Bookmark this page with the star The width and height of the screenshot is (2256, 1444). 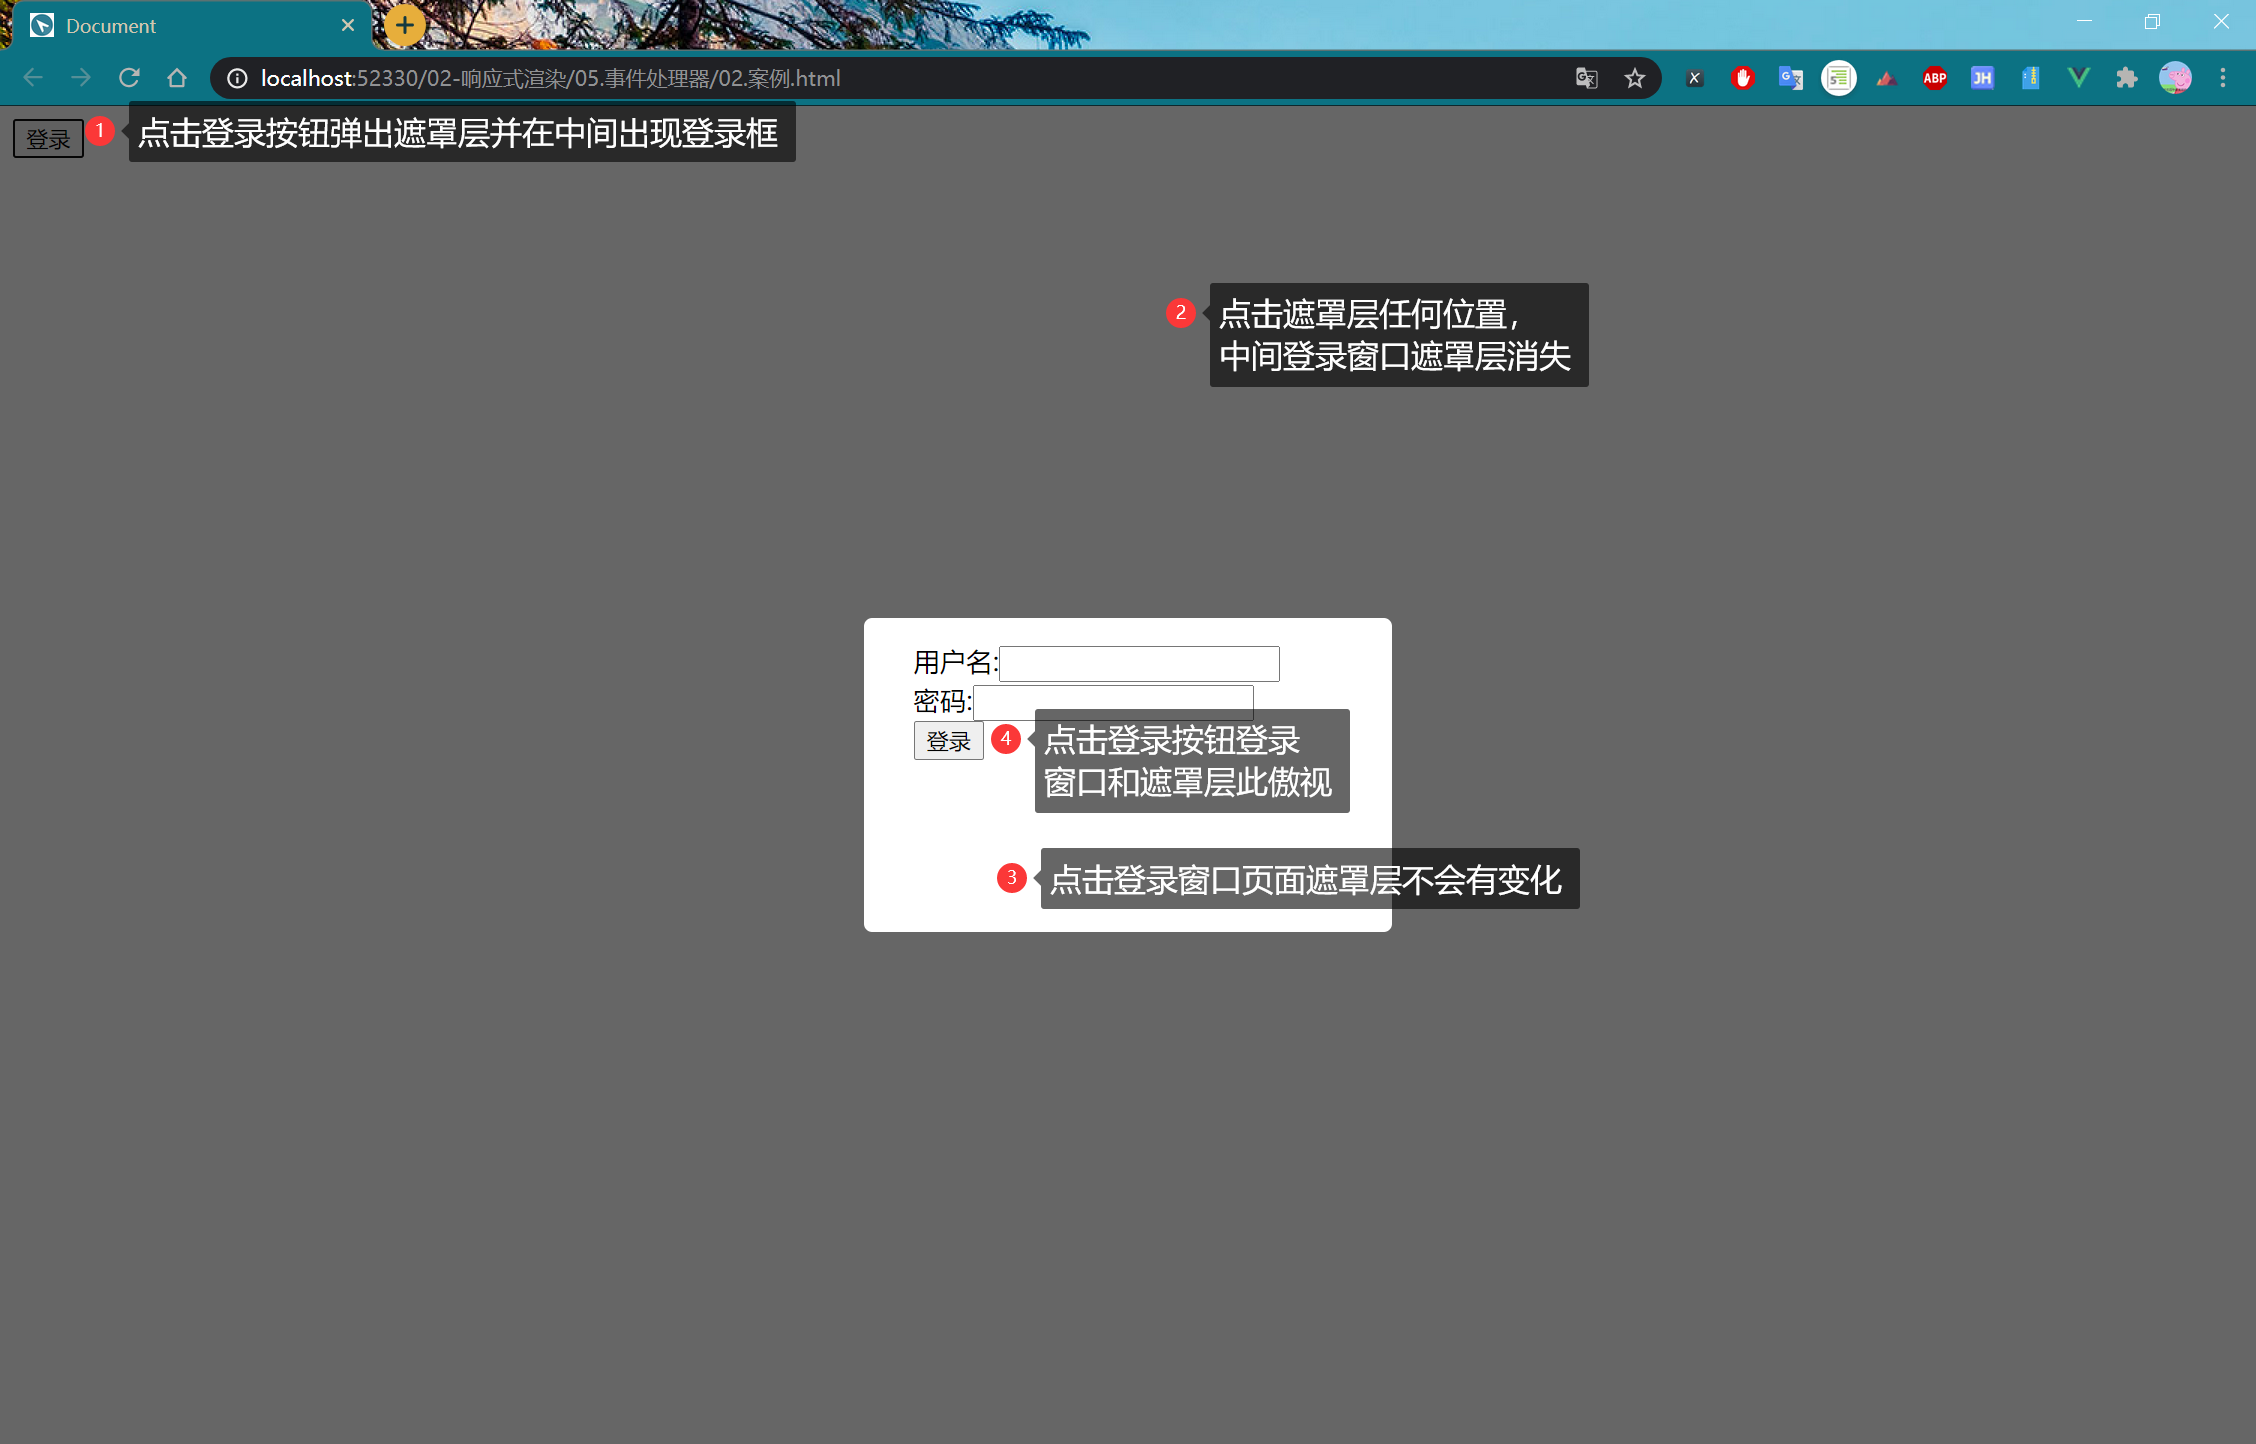(1634, 78)
